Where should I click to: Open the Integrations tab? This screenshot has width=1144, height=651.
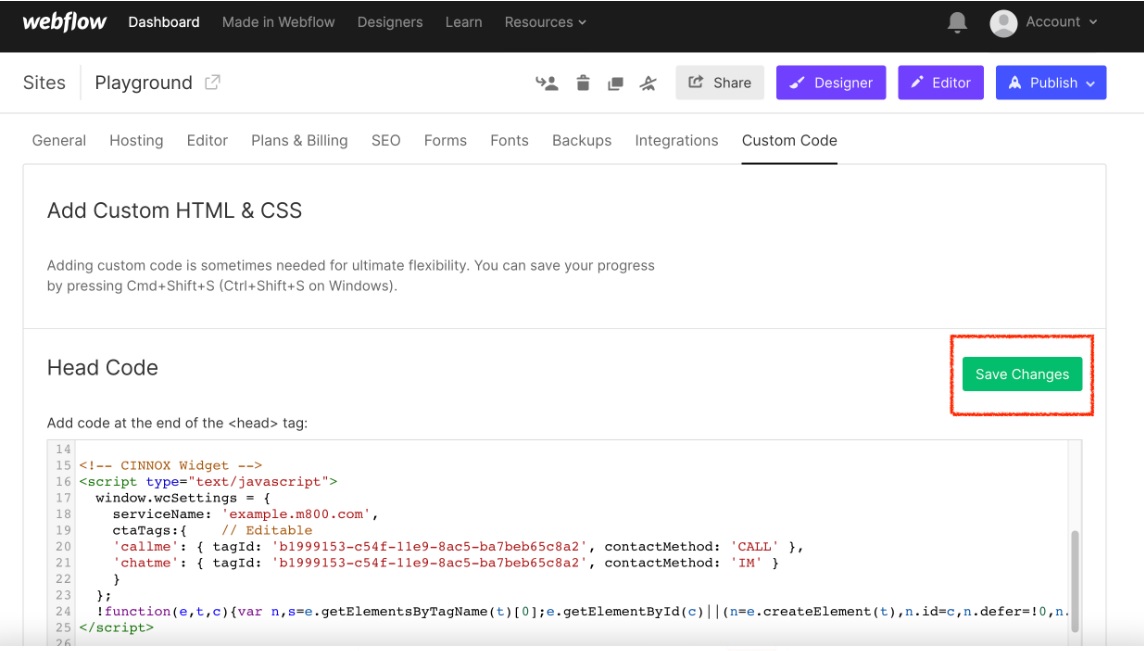coord(676,140)
